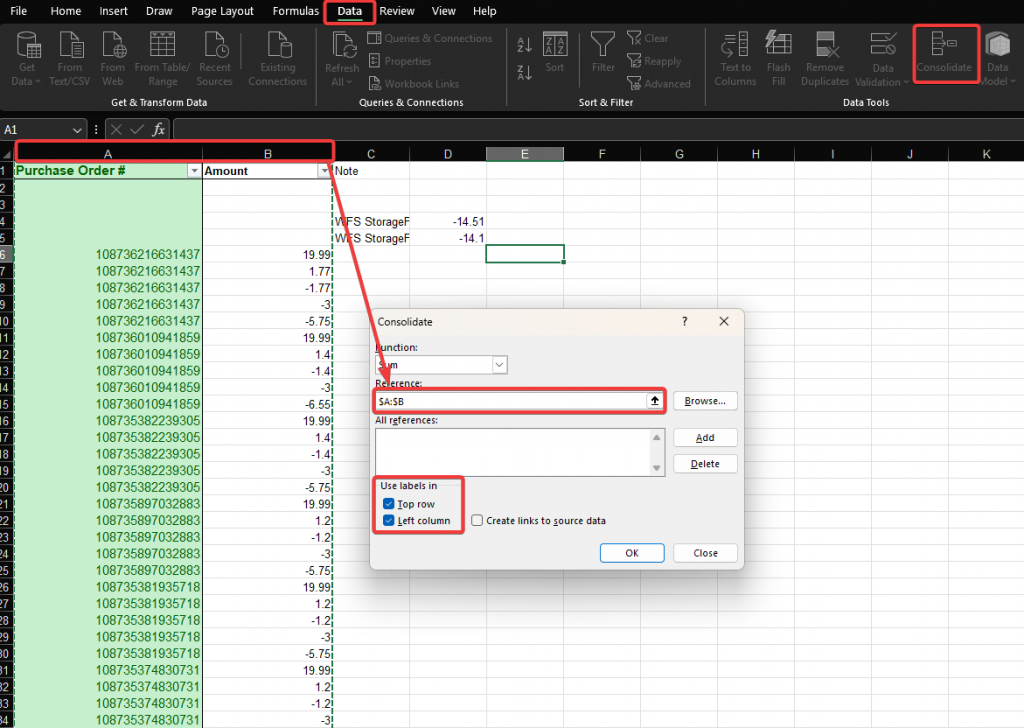Open the Amount column filter dropdown

(323, 172)
